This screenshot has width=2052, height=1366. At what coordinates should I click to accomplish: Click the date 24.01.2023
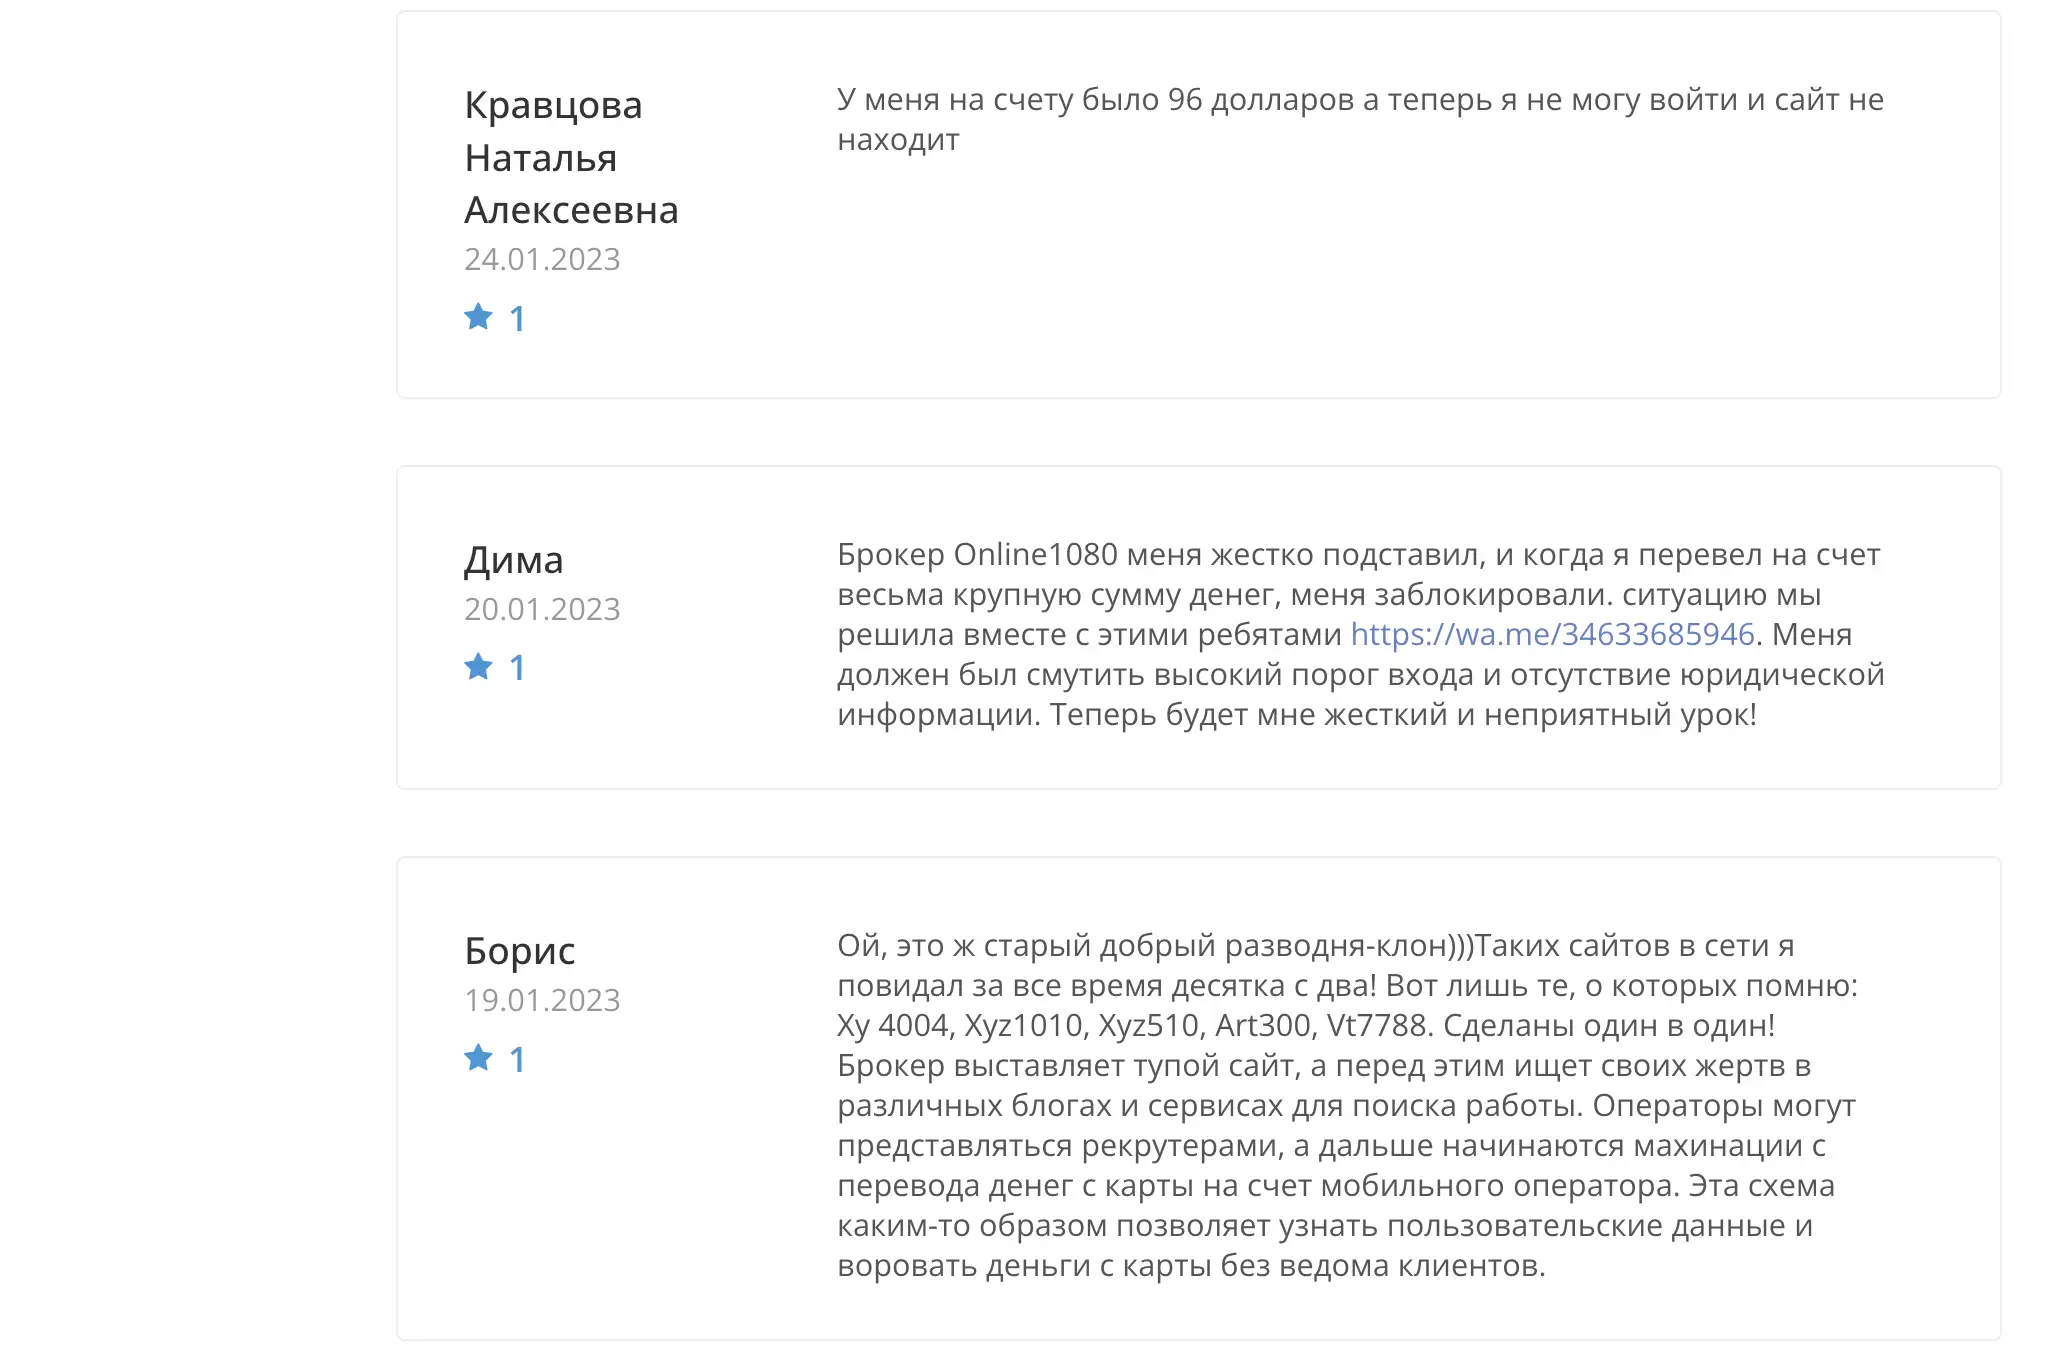[542, 259]
